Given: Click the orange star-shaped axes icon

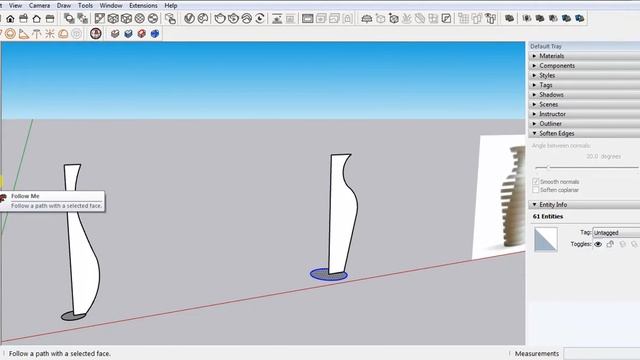Looking at the screenshot, I should point(50,33).
